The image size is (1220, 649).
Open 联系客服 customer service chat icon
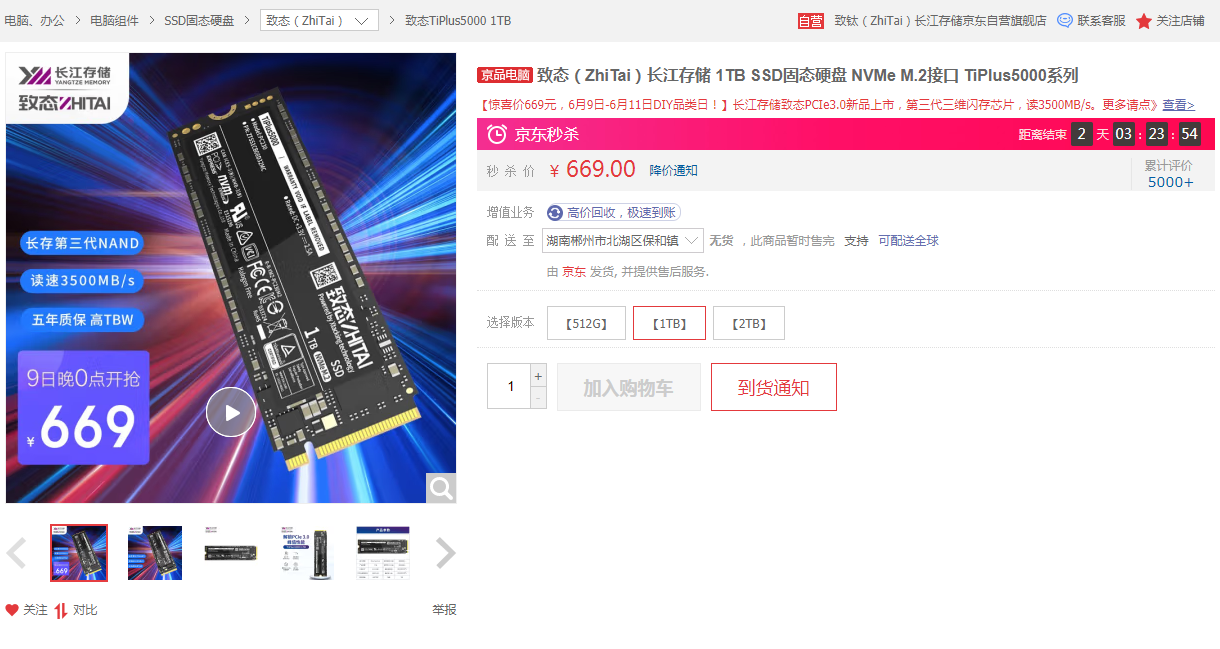pos(1065,20)
